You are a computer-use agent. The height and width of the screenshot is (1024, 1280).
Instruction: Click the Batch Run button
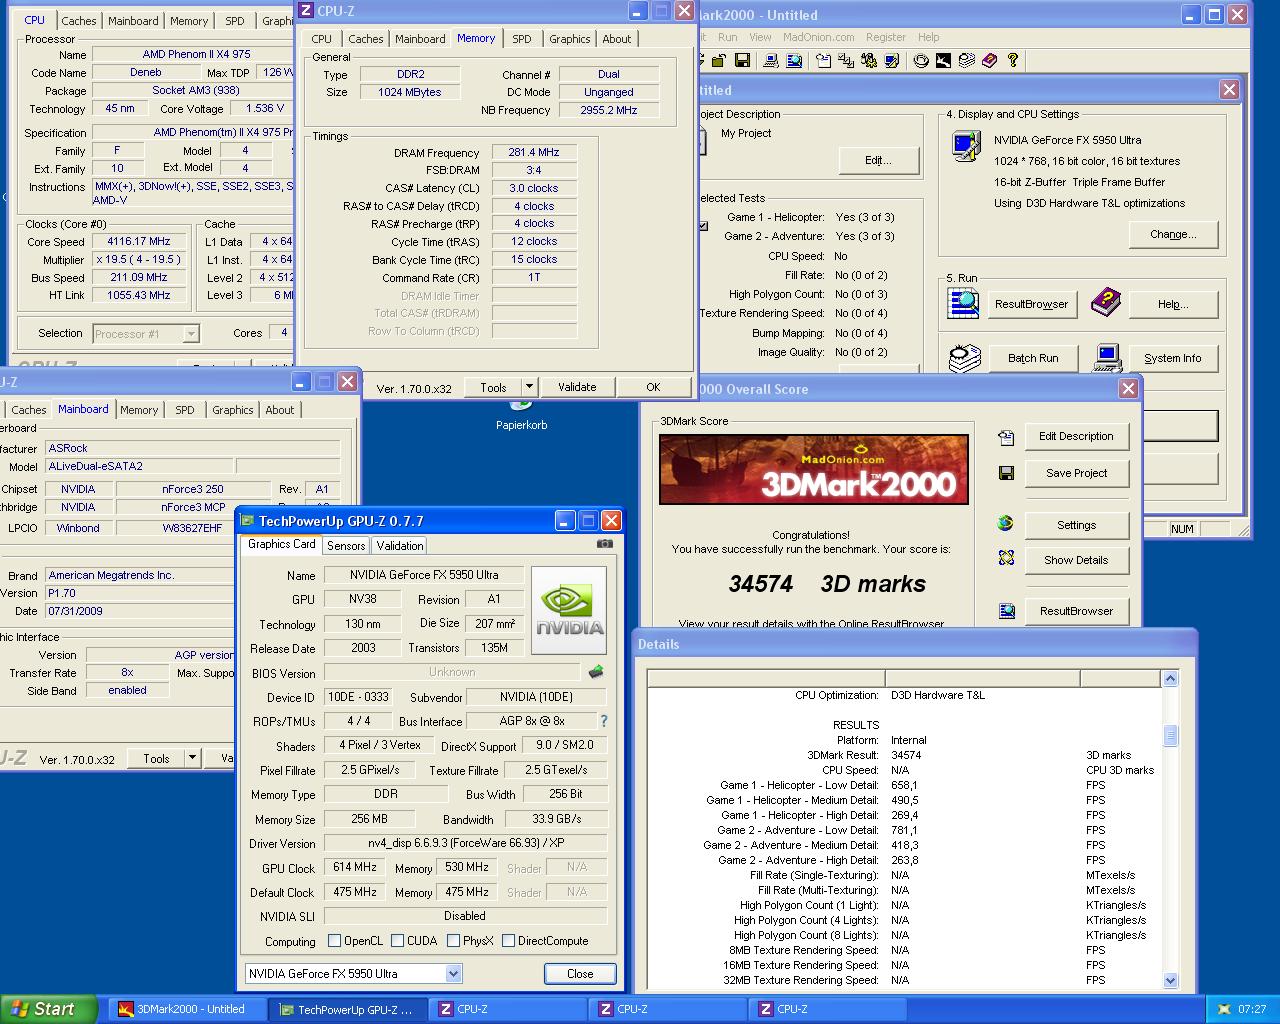click(1033, 358)
